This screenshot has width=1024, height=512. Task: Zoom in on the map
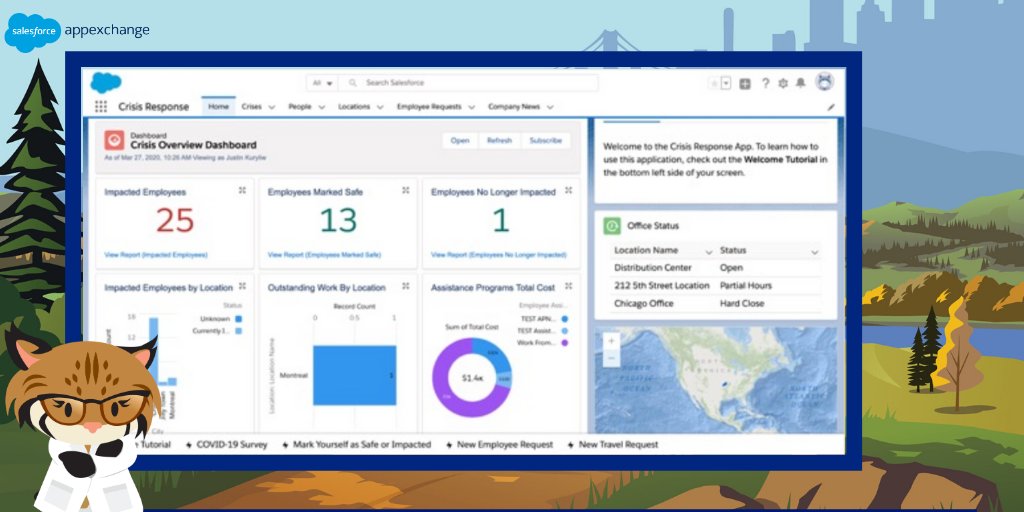(611, 341)
